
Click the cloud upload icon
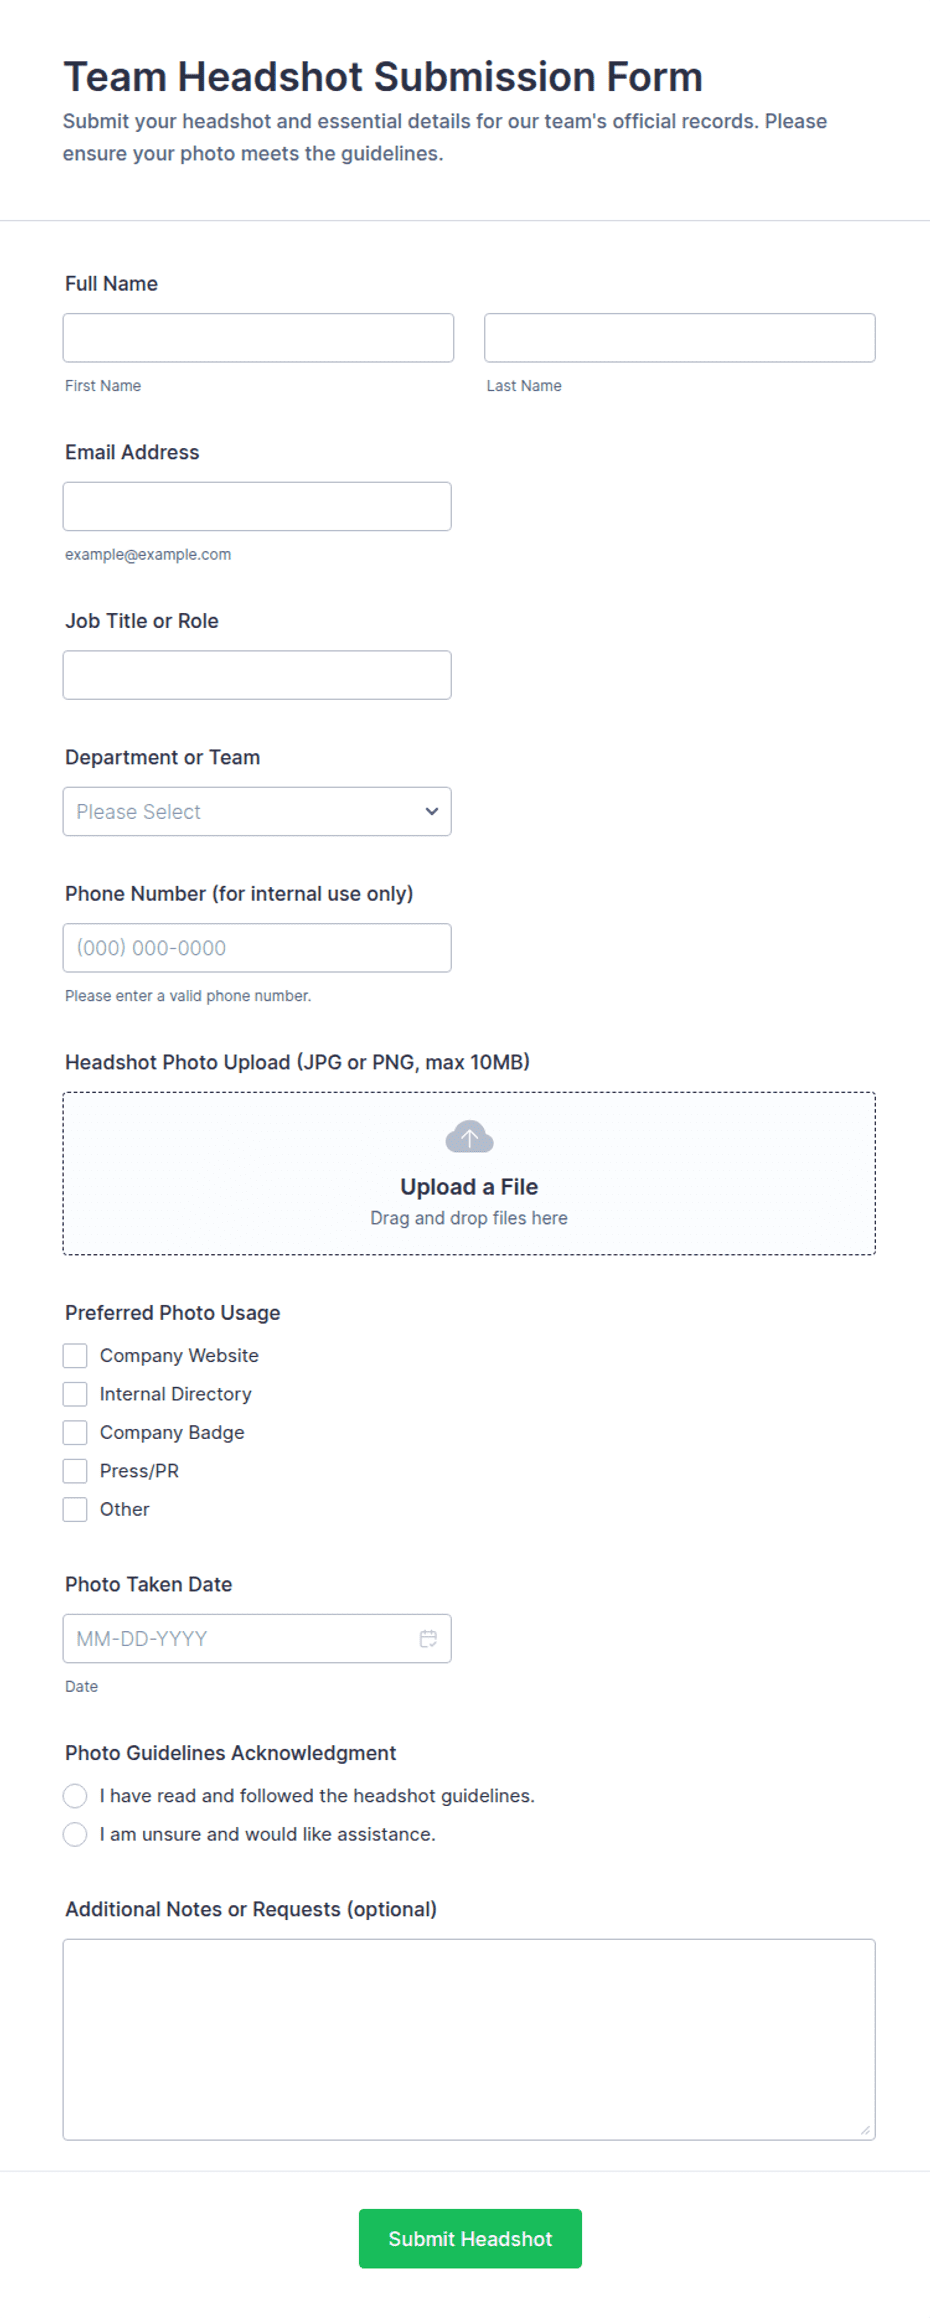click(469, 1137)
